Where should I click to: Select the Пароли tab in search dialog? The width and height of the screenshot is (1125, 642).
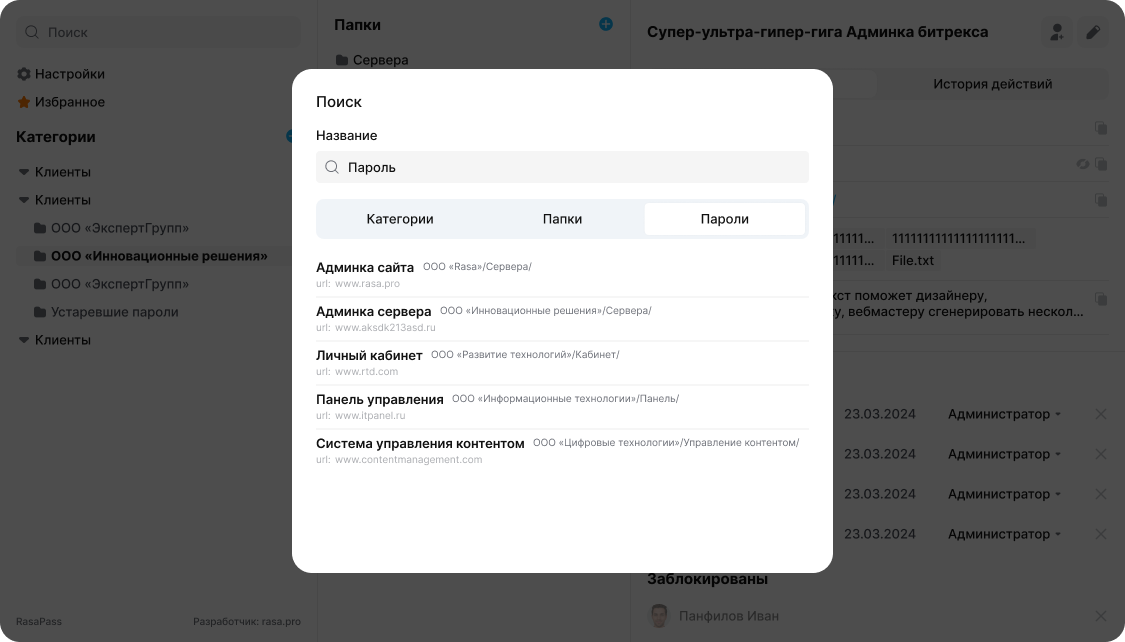point(725,219)
